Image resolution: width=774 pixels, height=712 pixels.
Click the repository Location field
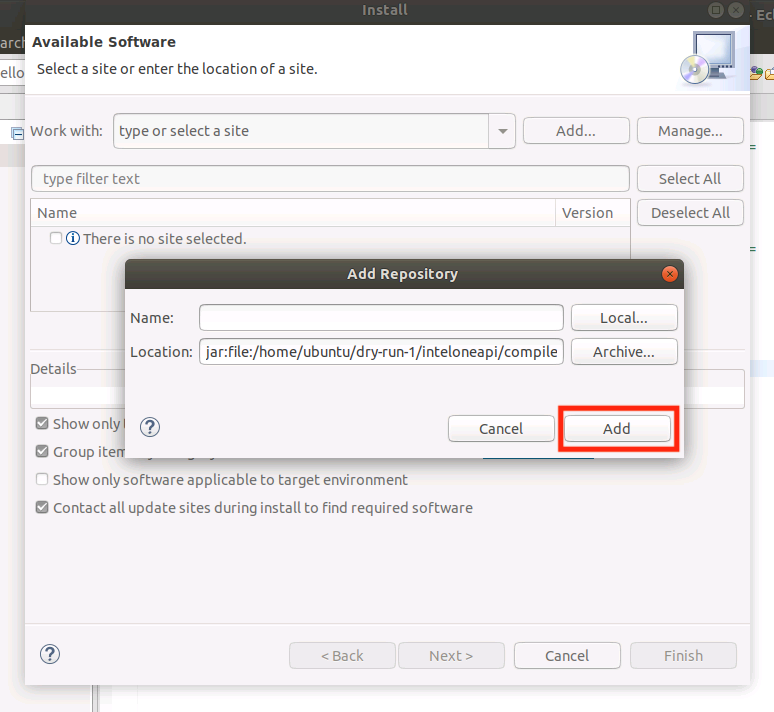click(381, 352)
